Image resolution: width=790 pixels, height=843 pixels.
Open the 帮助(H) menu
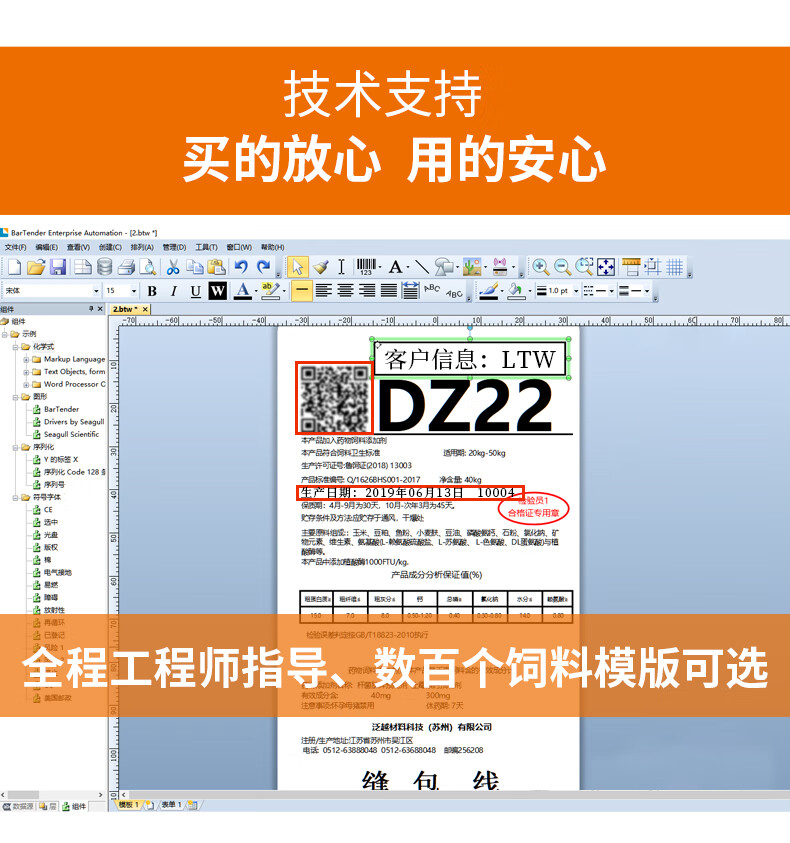pyautogui.click(x=273, y=247)
